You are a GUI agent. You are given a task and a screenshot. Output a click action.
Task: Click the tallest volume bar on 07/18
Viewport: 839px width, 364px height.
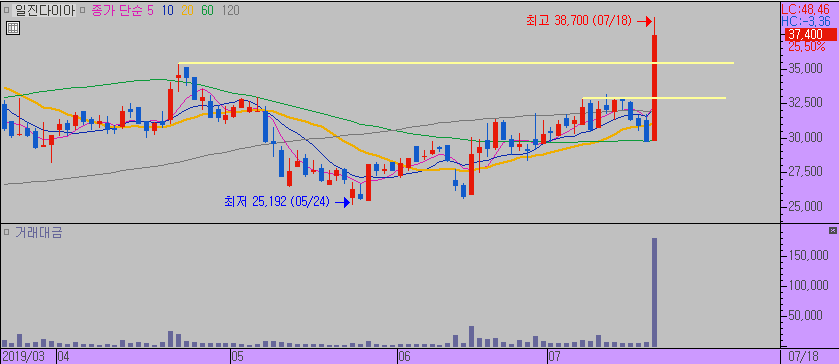654,292
